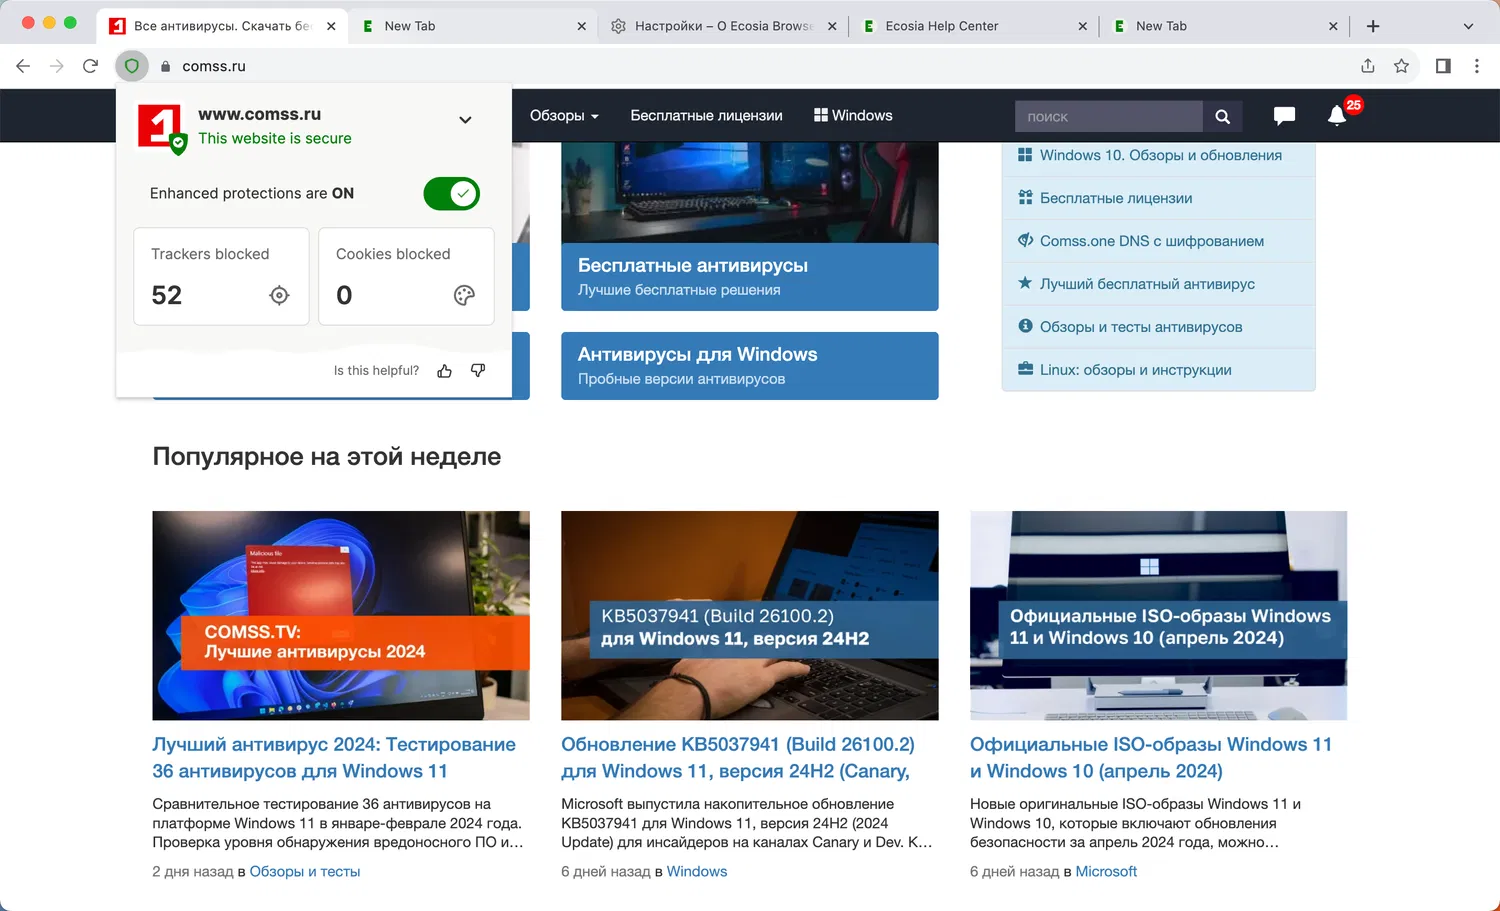Click the Популярное на этой неделе heading
Viewport: 1500px width, 911px height.
(x=327, y=457)
